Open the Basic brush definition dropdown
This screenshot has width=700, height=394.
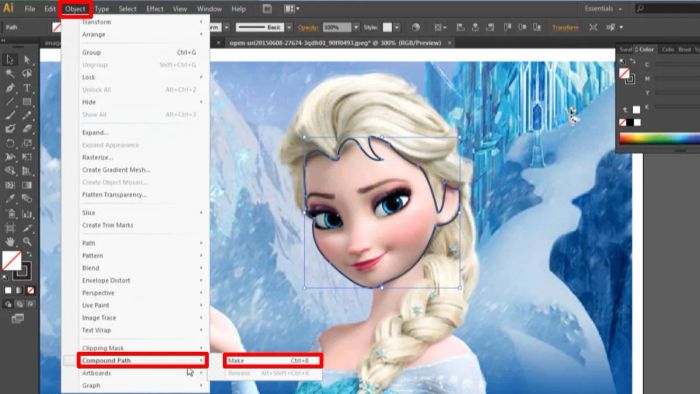tap(289, 27)
